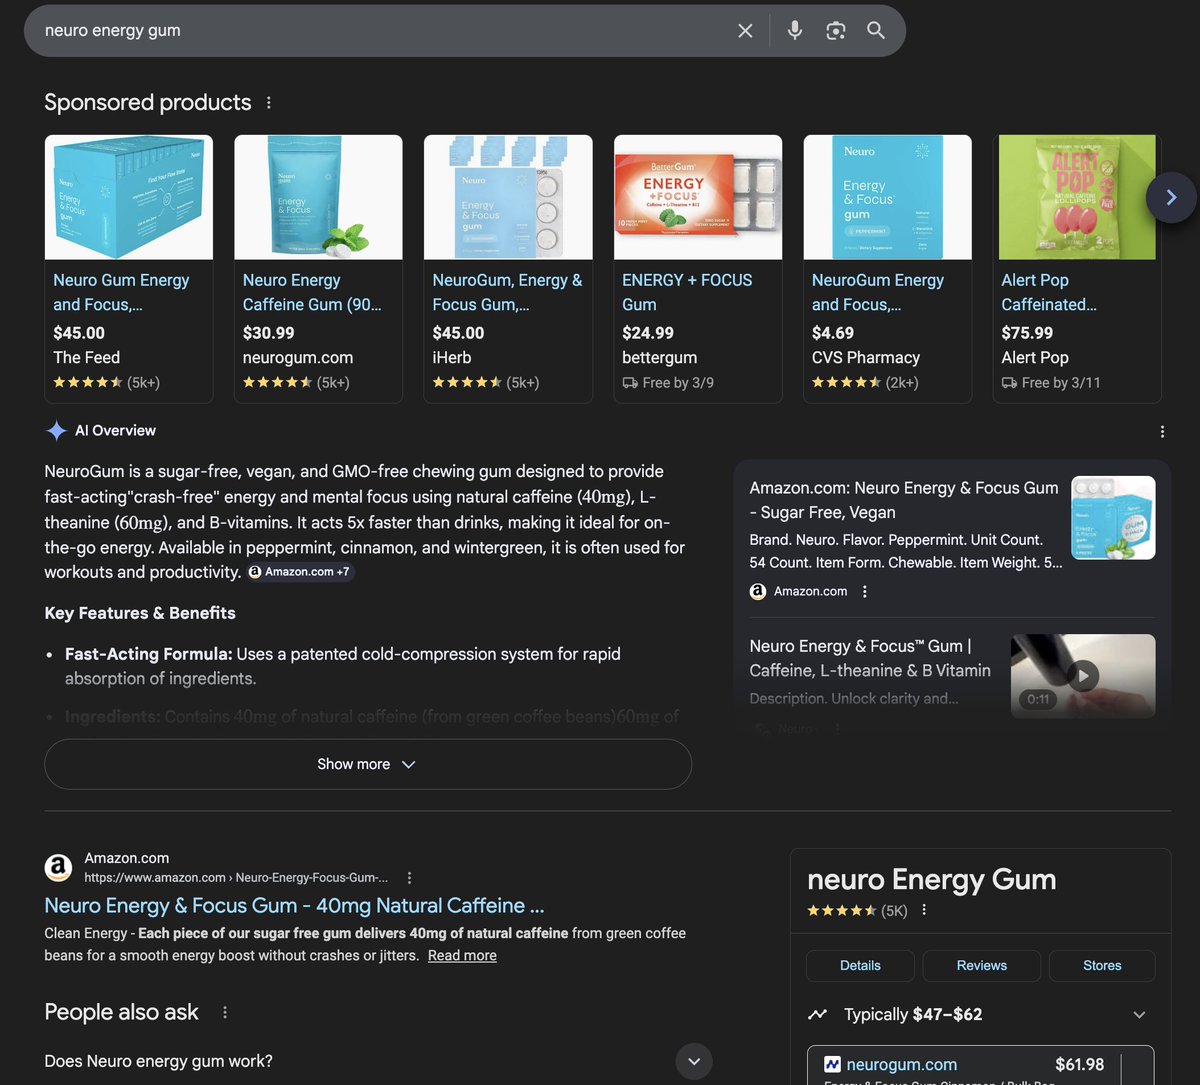Image resolution: width=1200 pixels, height=1085 pixels.
Task: Open NeuroGum Energy listing from CVS Pharmacy
Action: point(878,292)
